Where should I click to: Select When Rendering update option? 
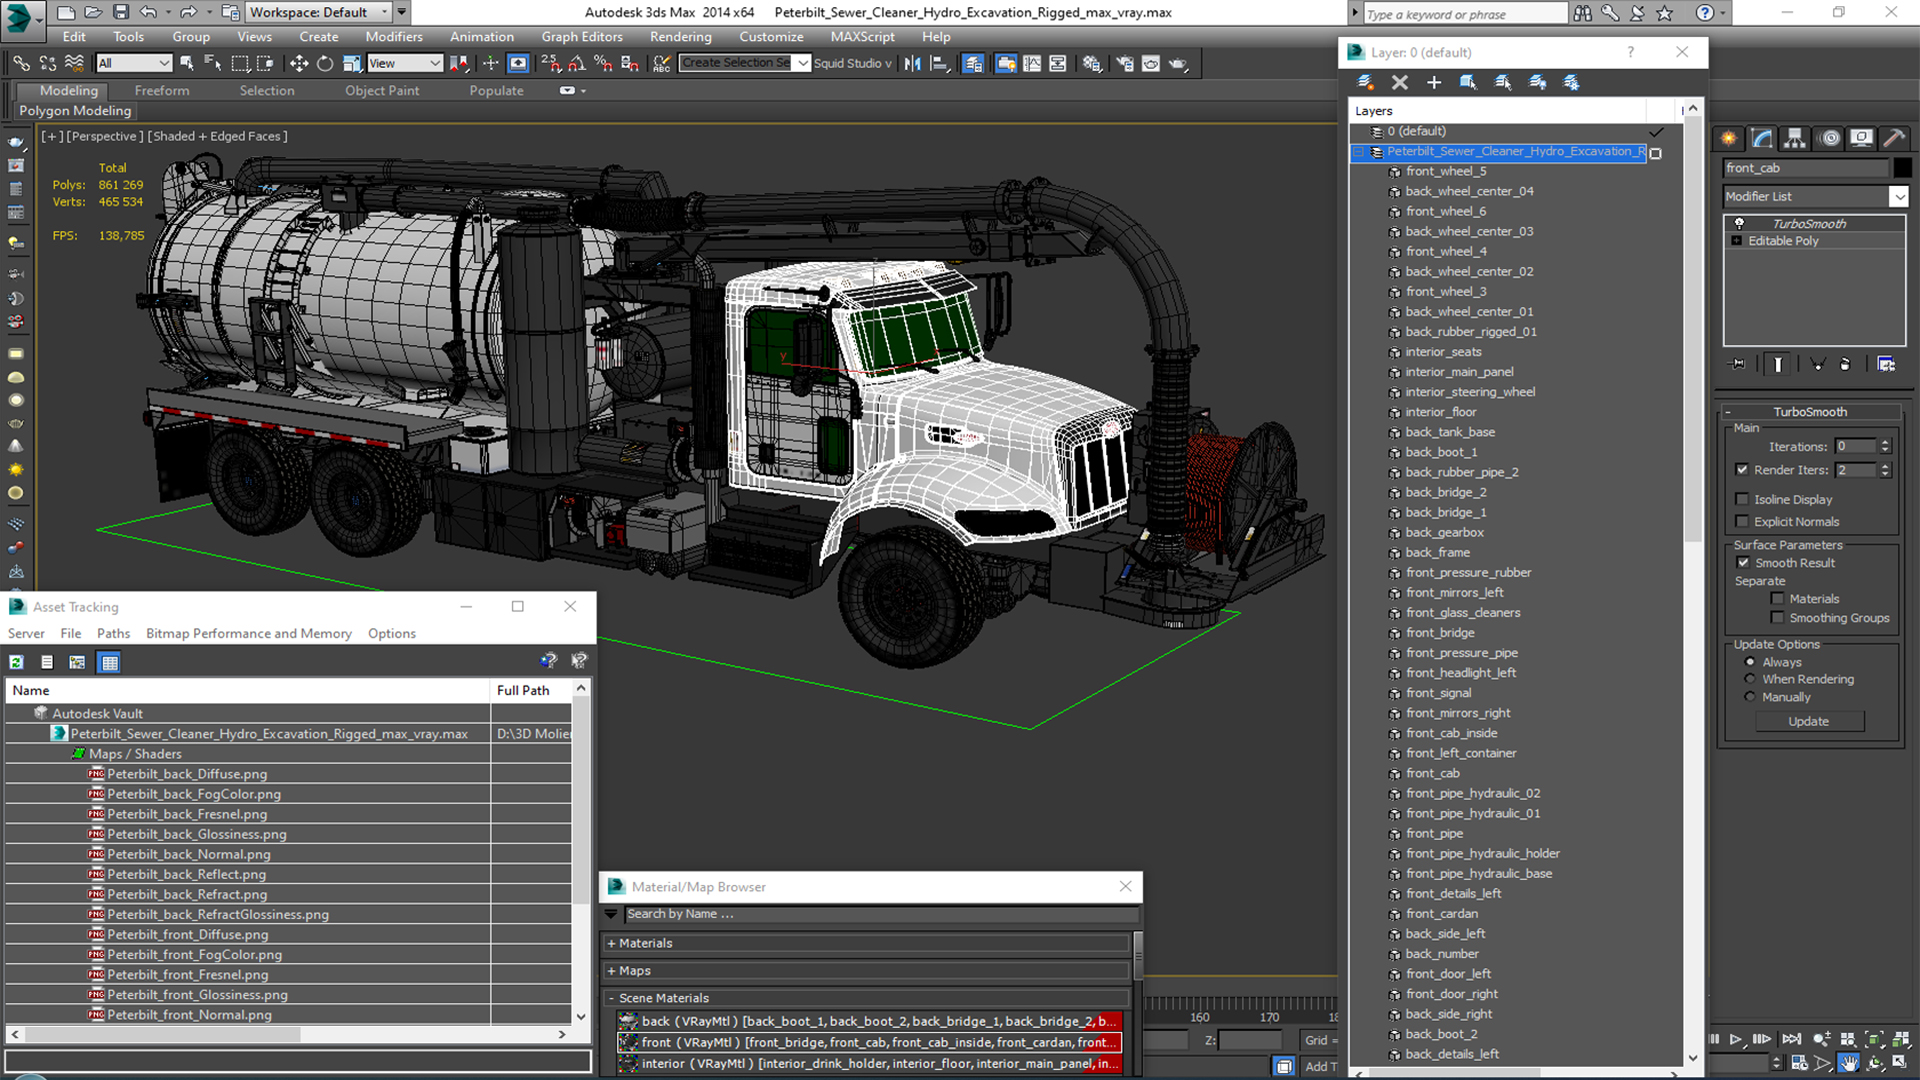tap(1750, 679)
